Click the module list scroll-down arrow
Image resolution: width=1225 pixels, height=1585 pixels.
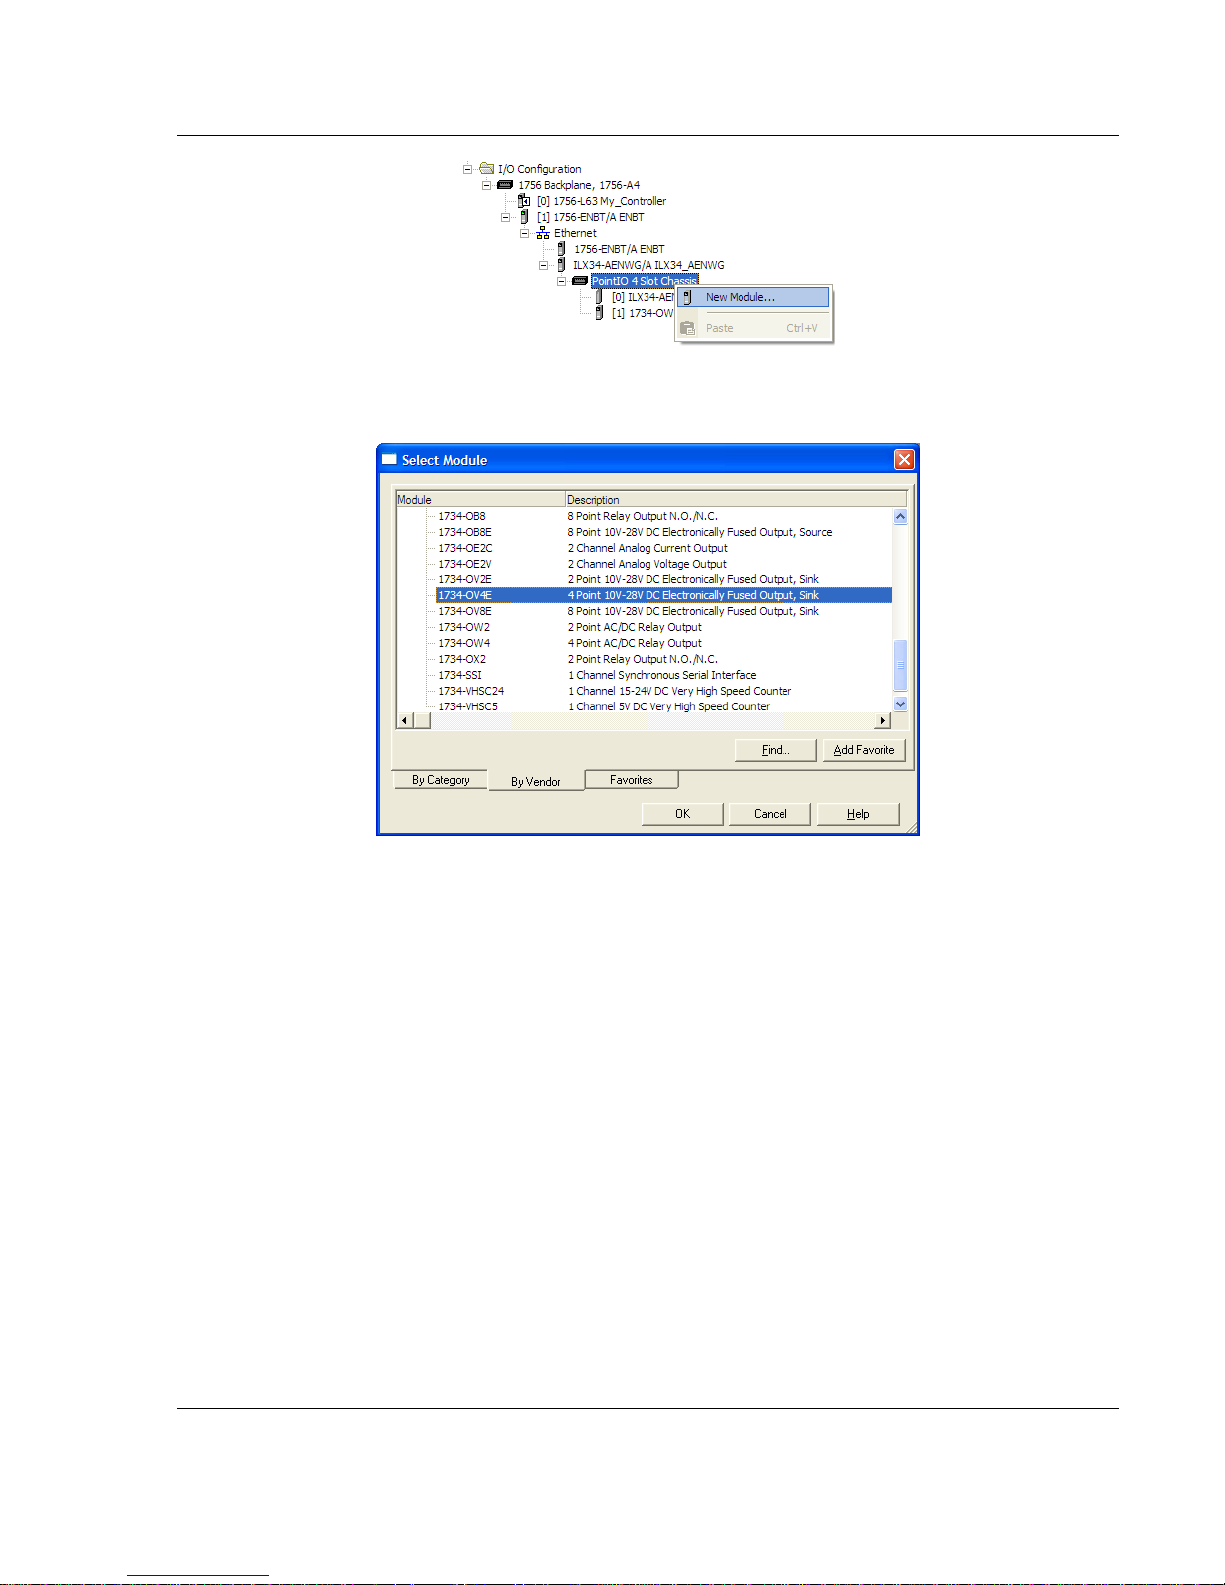click(900, 704)
